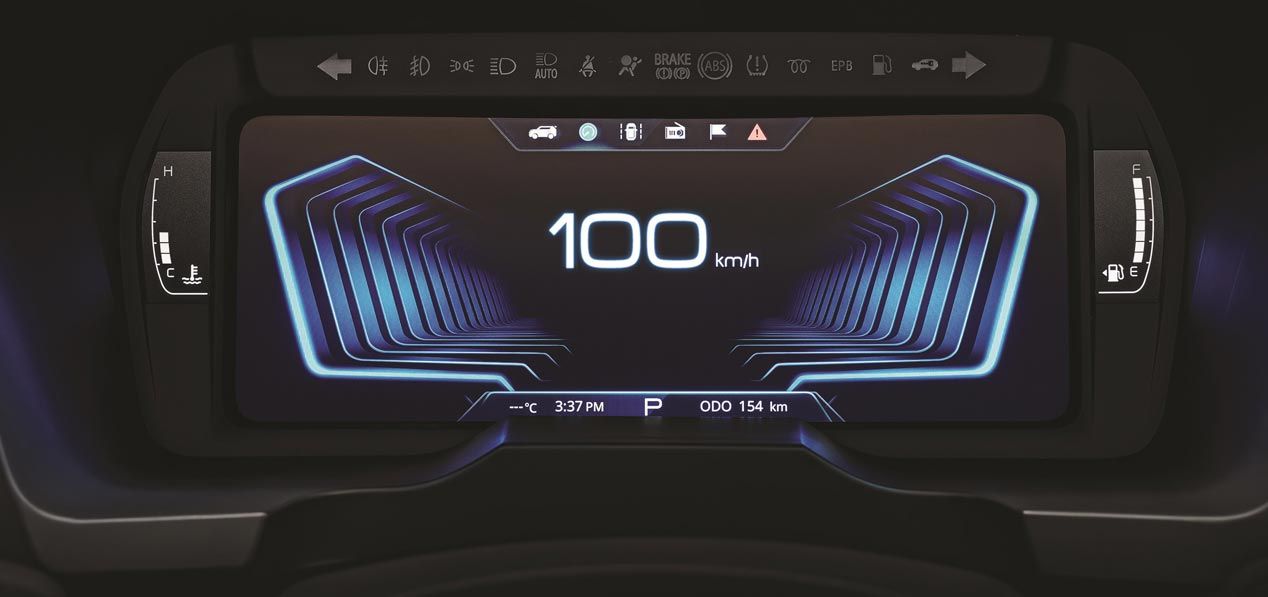
Task: Tap the ABS warning icon
Action: click(x=714, y=64)
